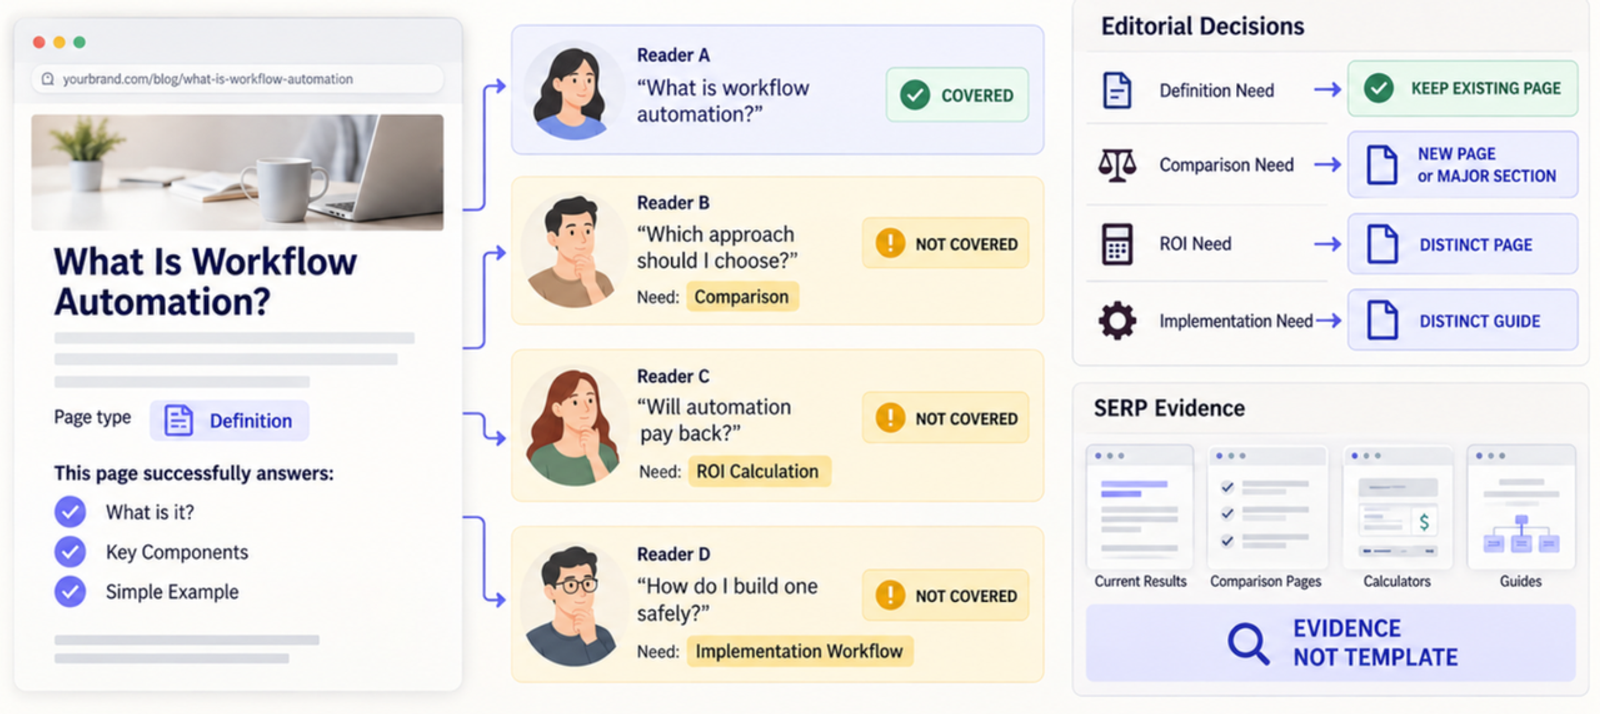Click the Implementation Workflow need tag
Image resolution: width=1600 pixels, height=714 pixels.
click(799, 651)
